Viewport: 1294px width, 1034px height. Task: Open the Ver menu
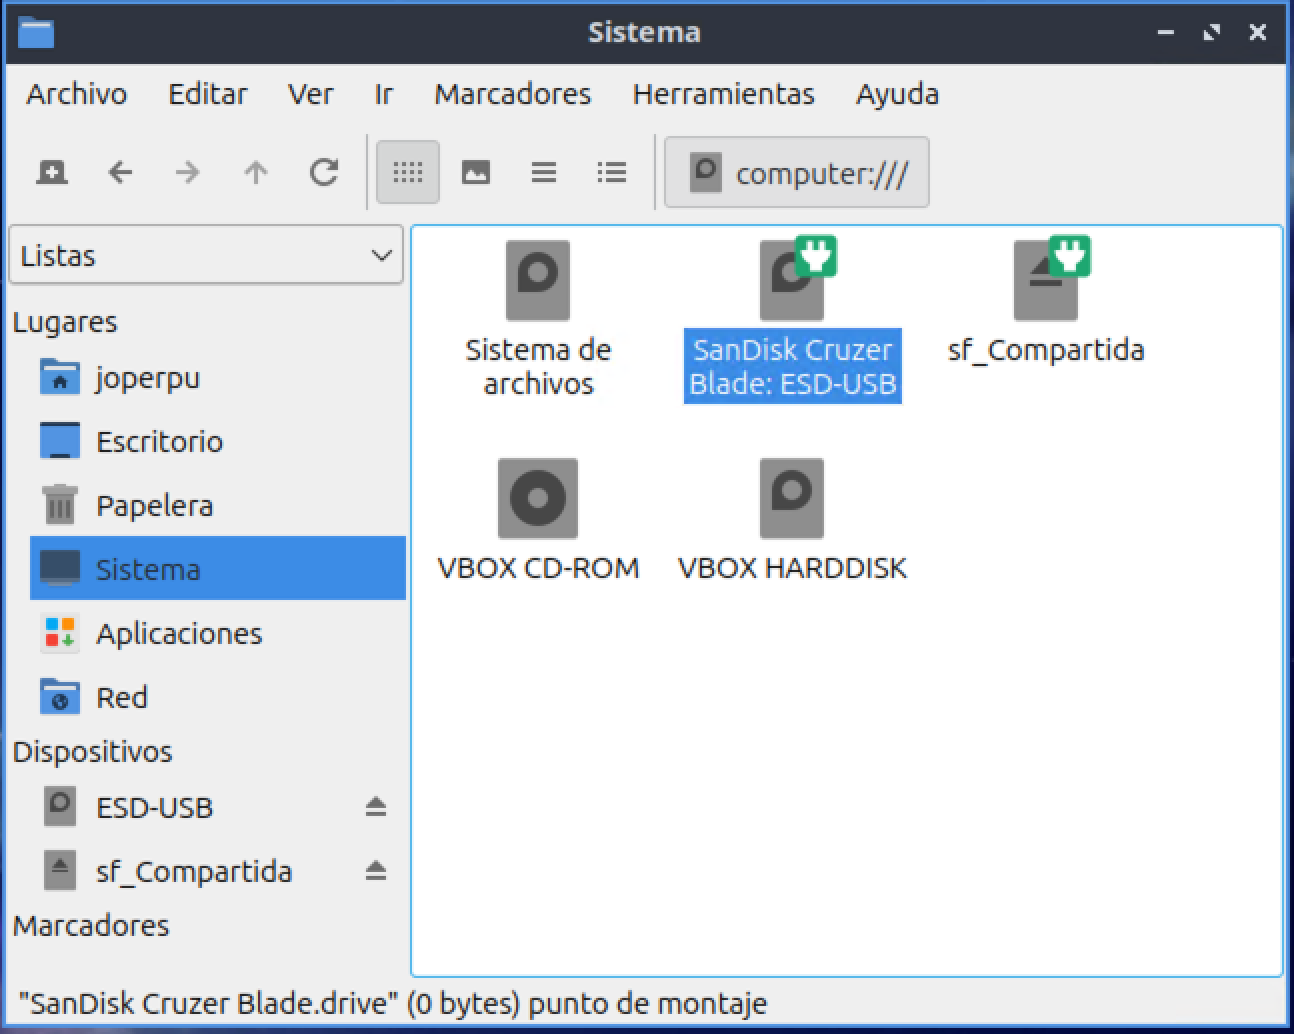click(x=311, y=94)
